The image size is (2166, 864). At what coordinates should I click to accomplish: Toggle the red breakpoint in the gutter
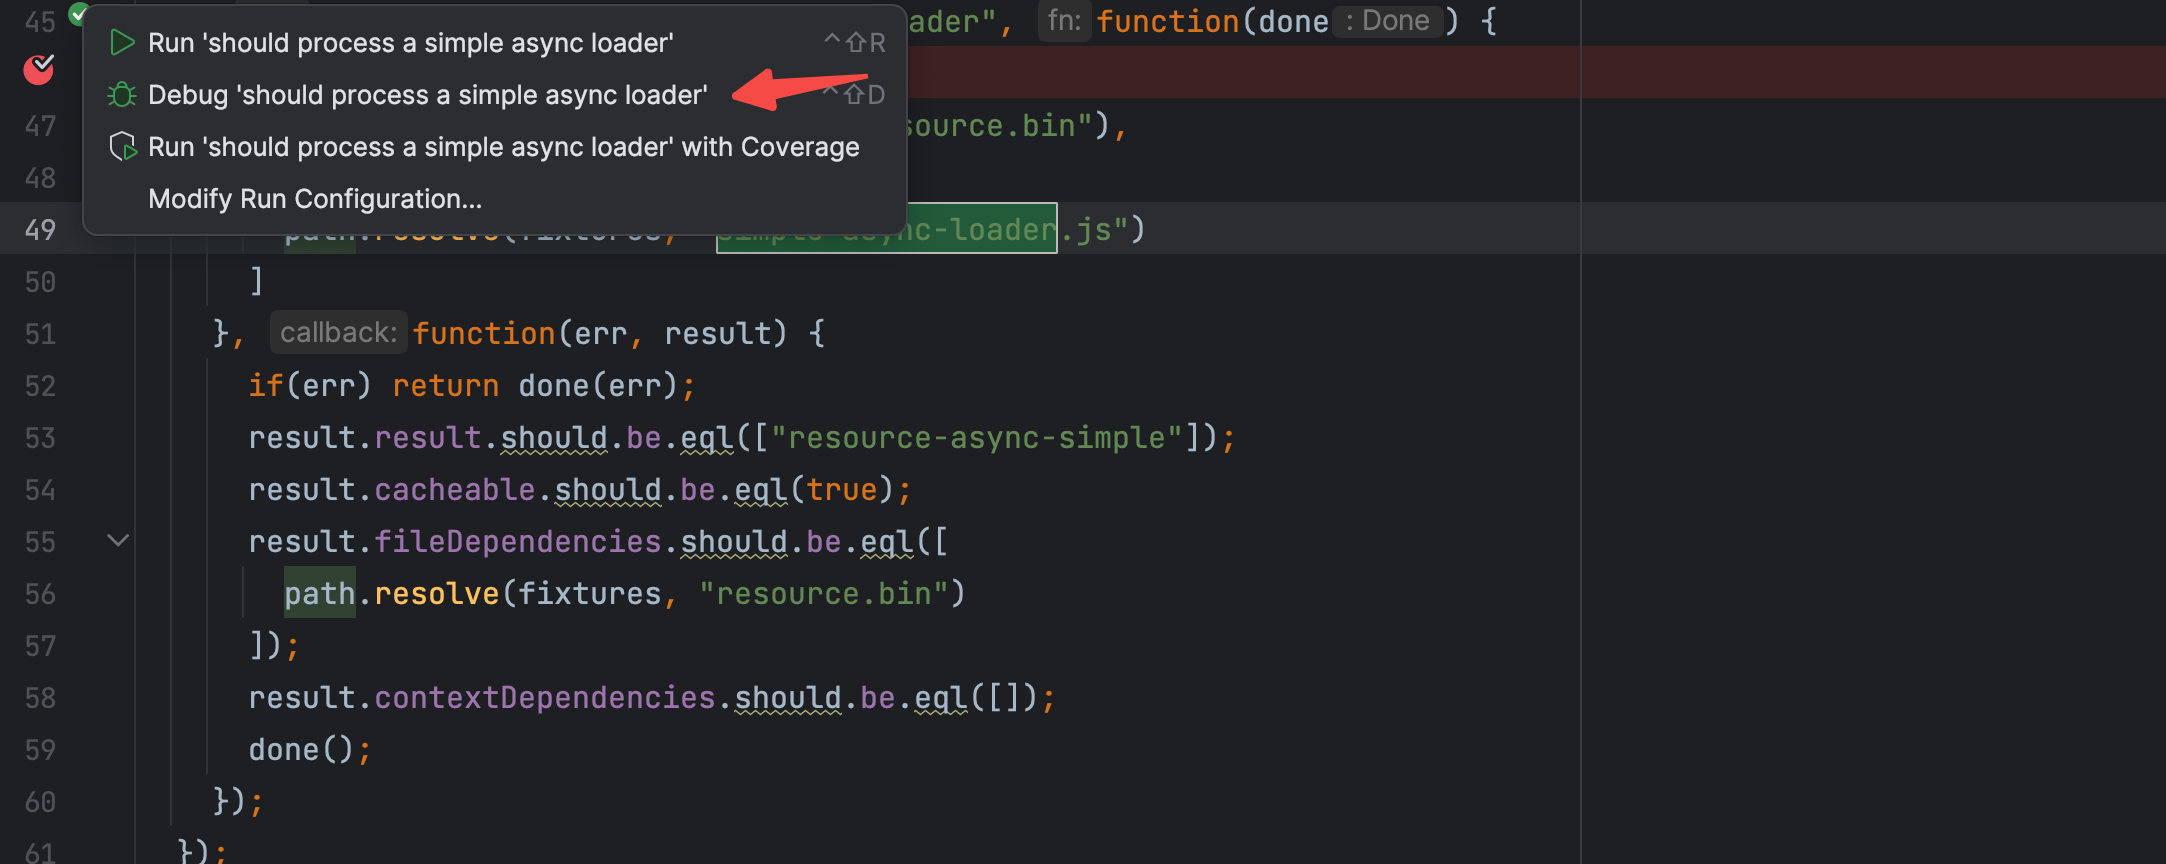coord(39,69)
